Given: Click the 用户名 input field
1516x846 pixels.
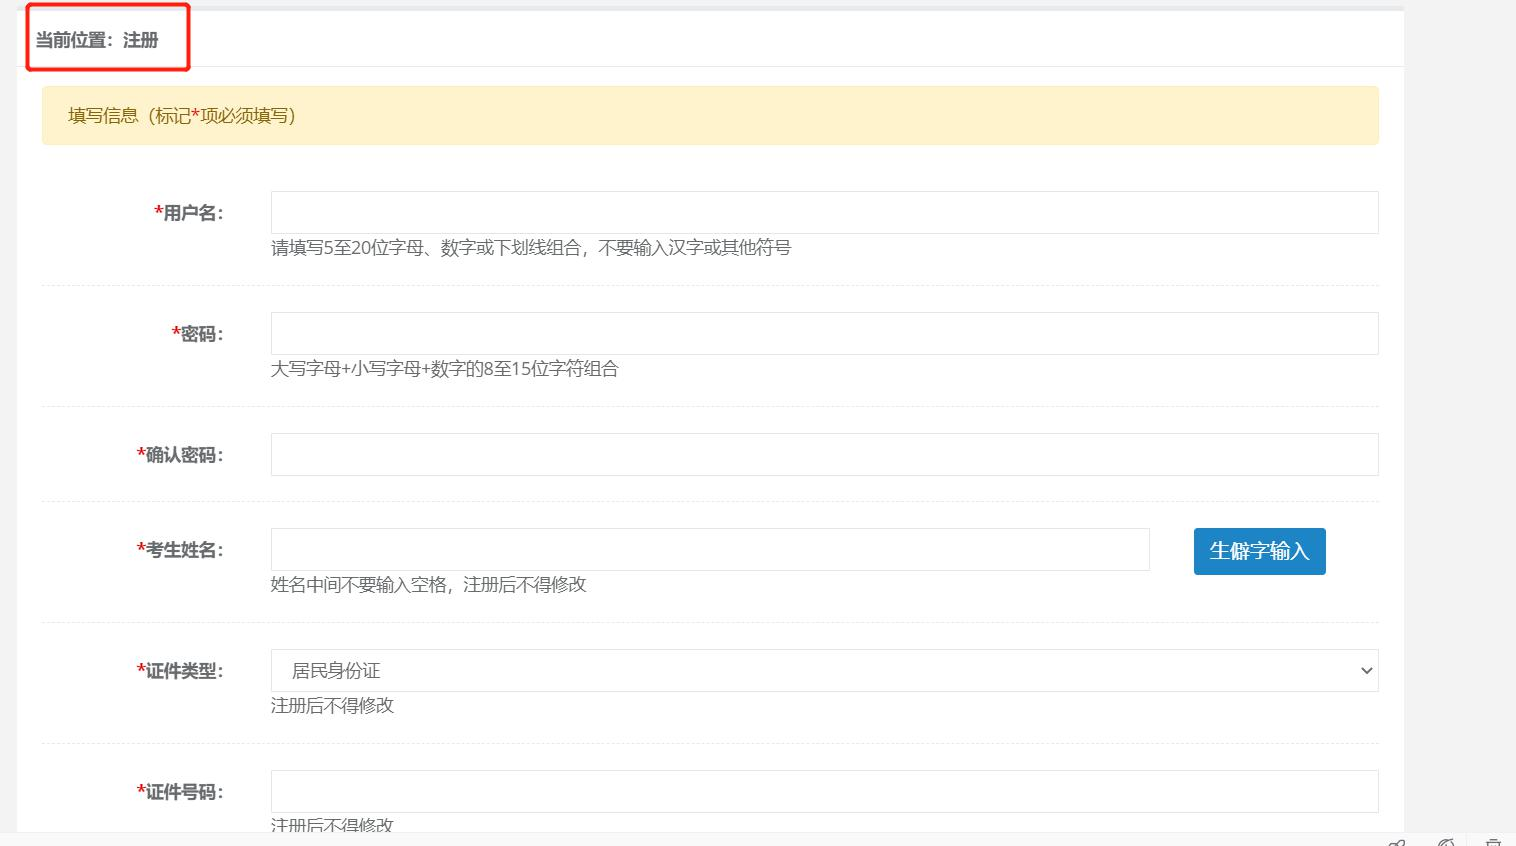Looking at the screenshot, I should coord(824,212).
